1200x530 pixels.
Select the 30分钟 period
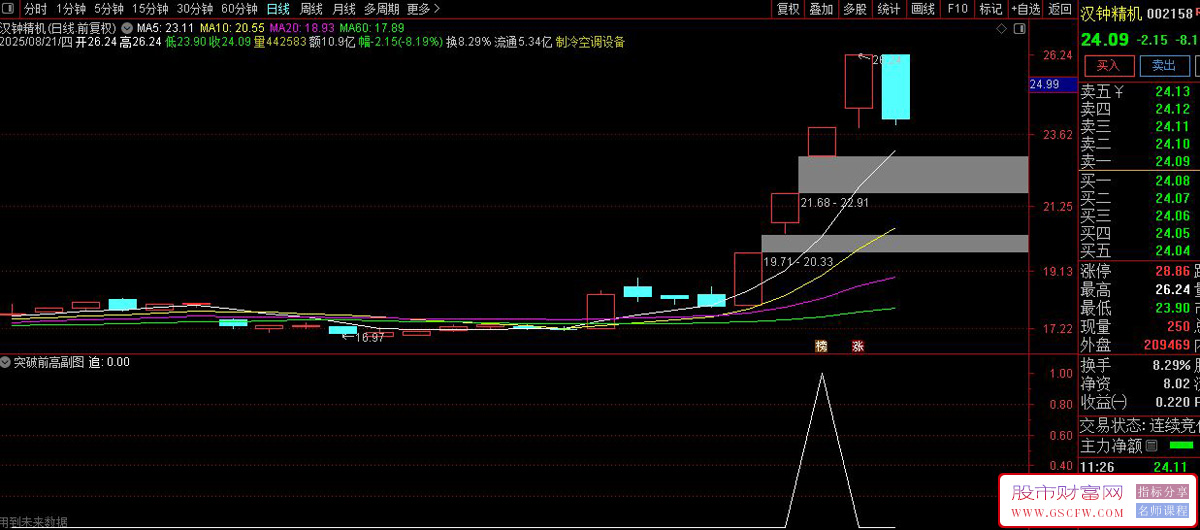click(x=195, y=9)
